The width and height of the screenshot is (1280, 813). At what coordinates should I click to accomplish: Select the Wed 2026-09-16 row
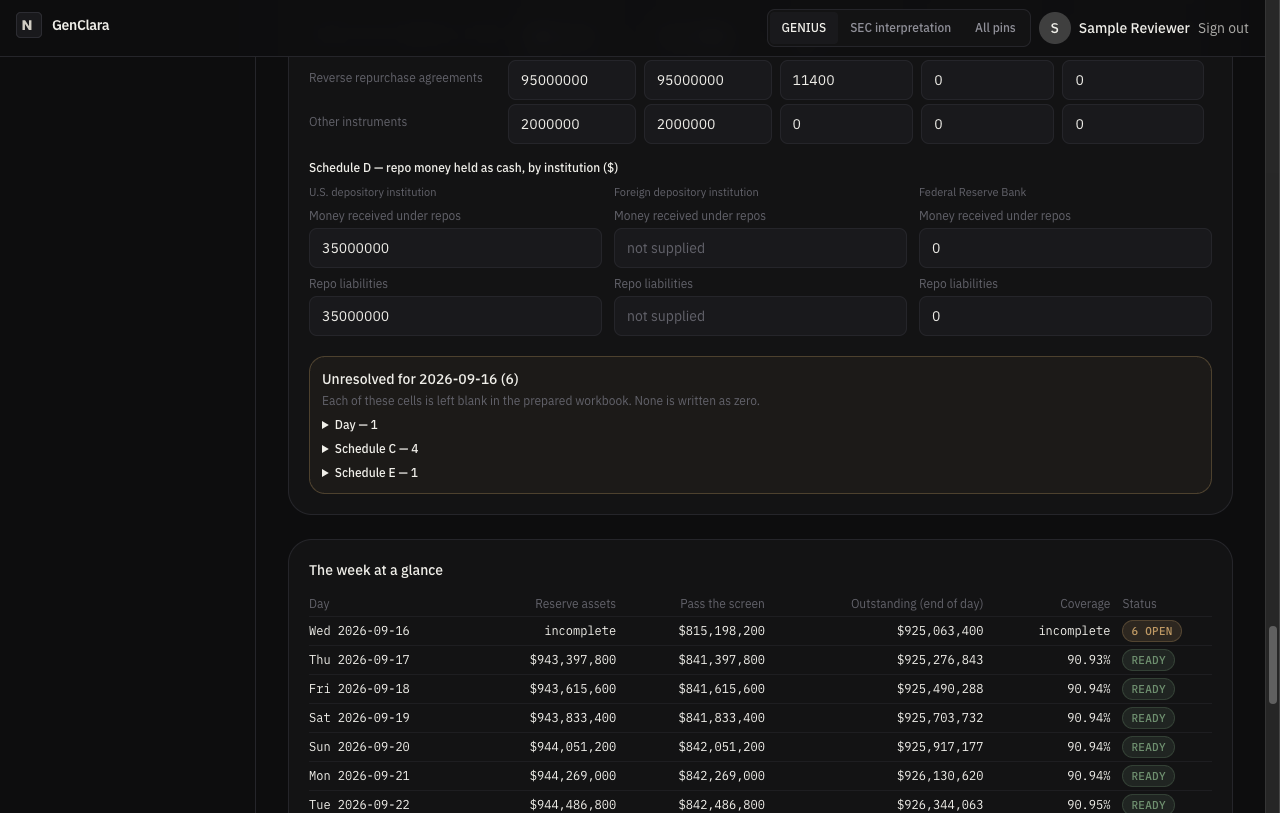(x=760, y=631)
